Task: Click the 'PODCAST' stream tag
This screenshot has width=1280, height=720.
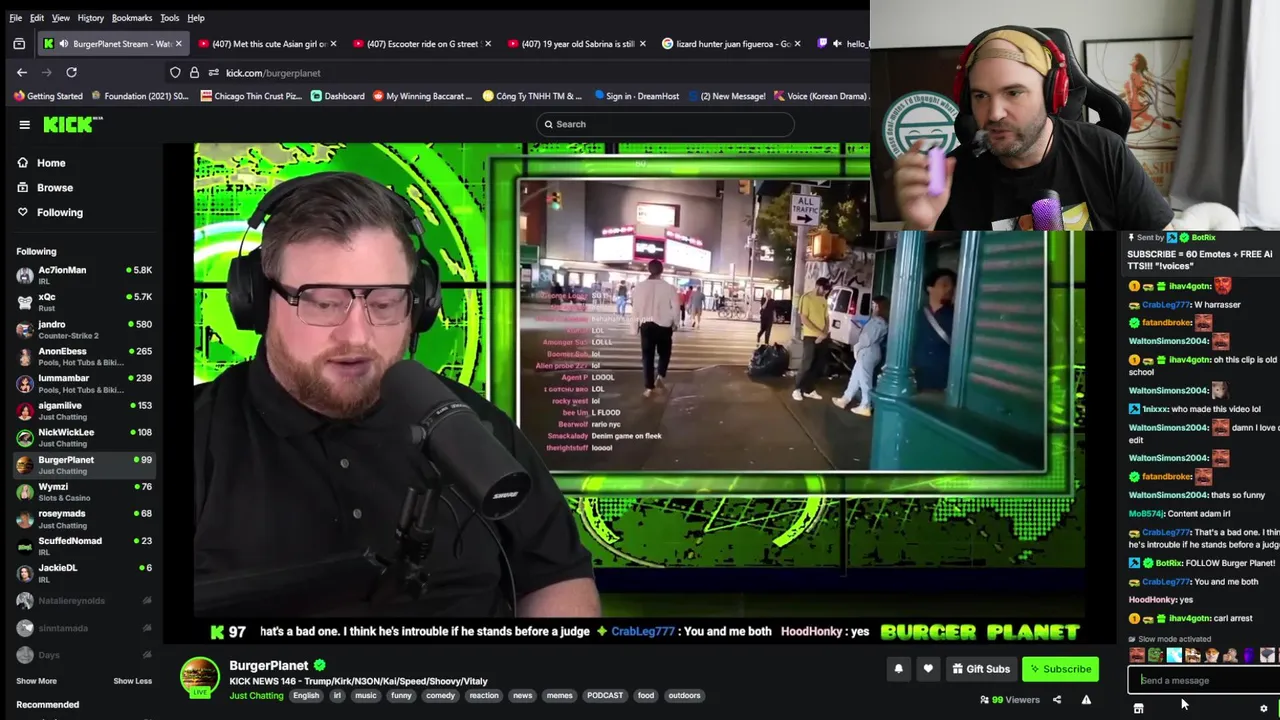Action: (604, 696)
